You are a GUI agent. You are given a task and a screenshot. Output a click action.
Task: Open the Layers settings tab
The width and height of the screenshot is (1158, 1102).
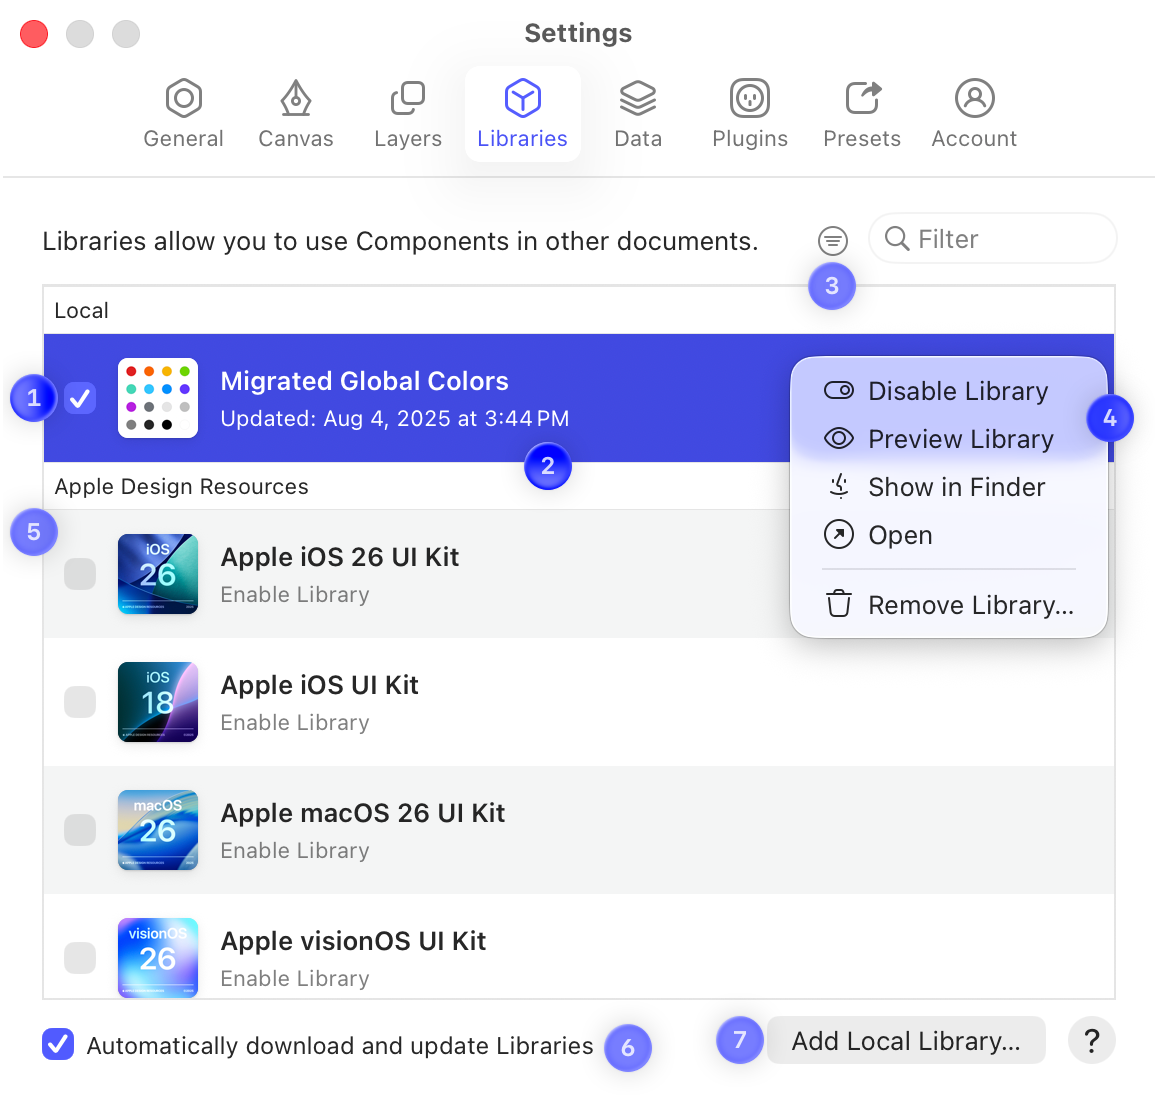(x=408, y=114)
